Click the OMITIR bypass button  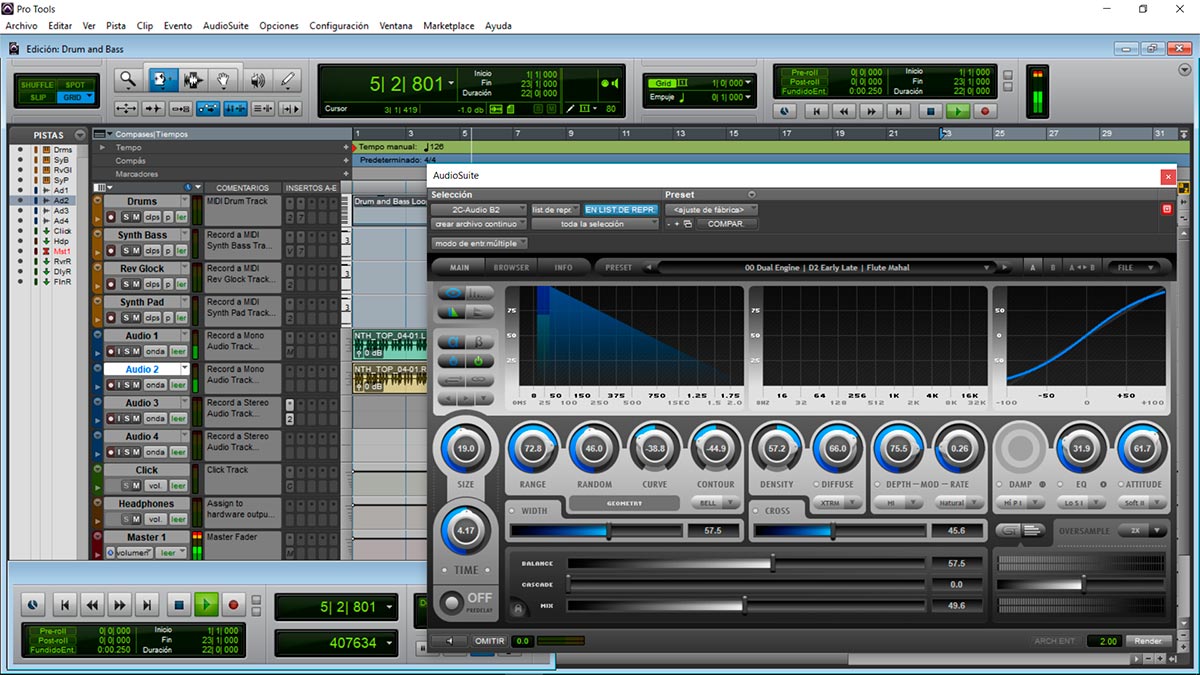point(489,641)
